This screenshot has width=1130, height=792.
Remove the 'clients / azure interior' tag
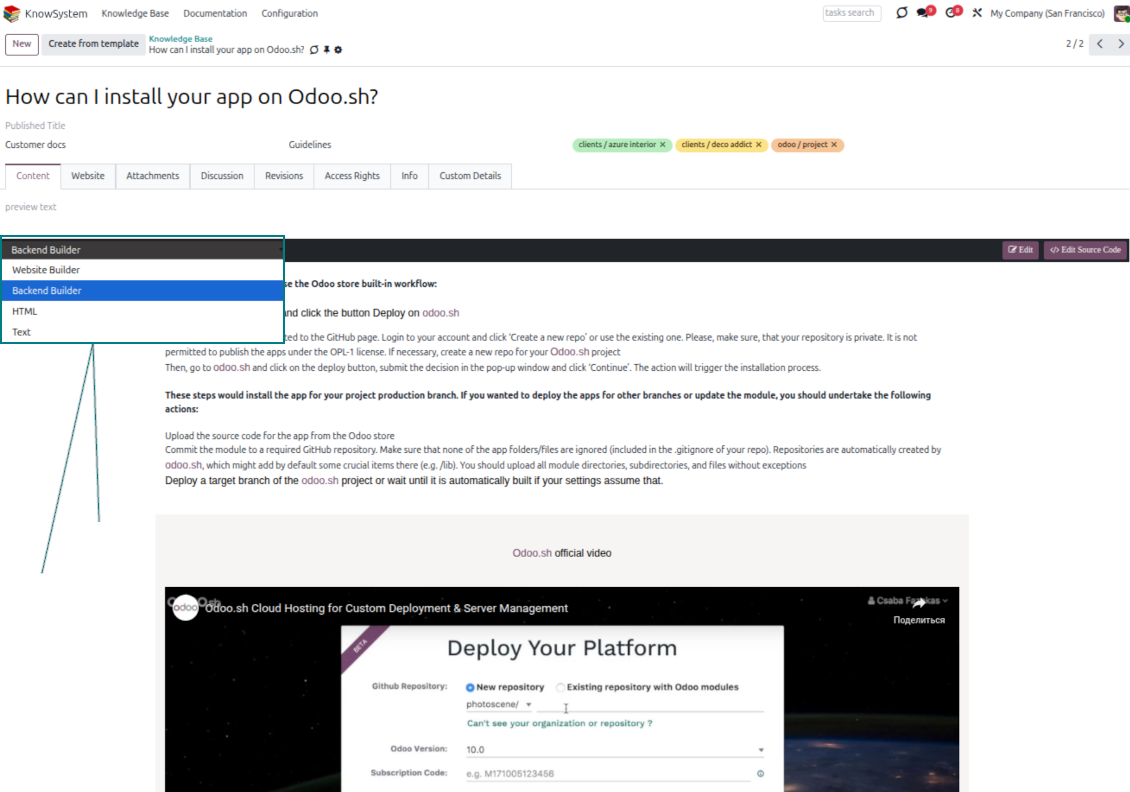pos(663,145)
